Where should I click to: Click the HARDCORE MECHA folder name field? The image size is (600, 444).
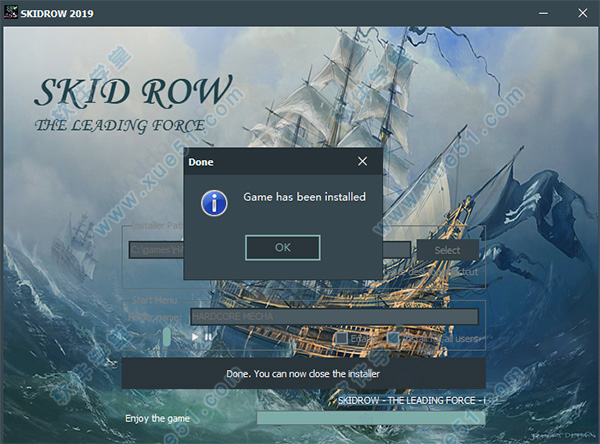[x=333, y=317]
